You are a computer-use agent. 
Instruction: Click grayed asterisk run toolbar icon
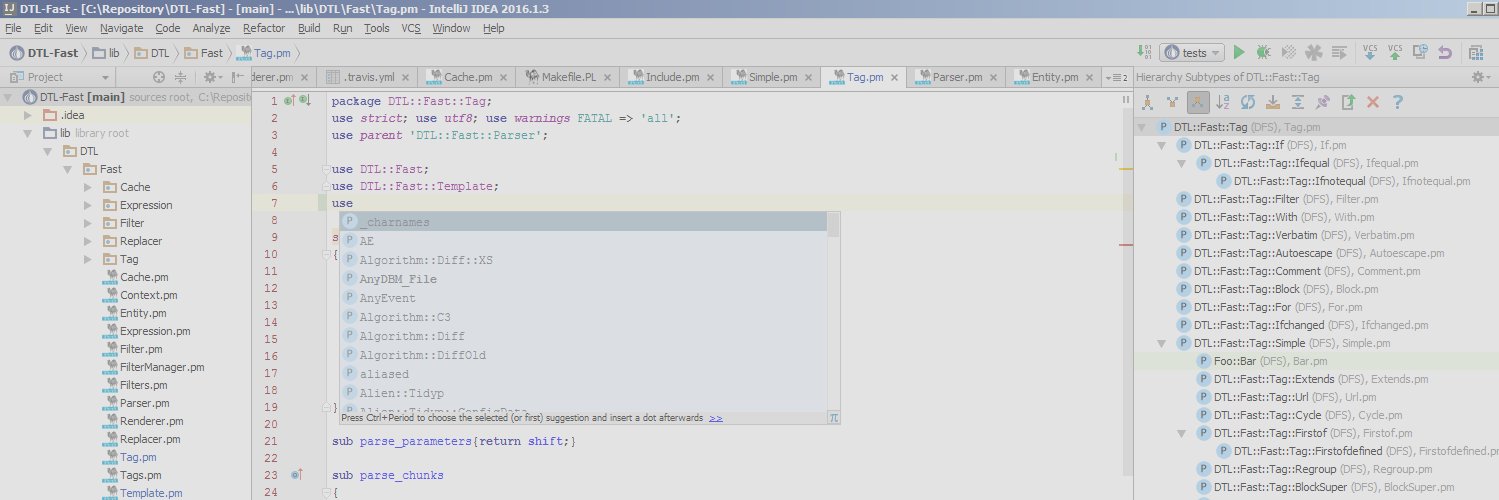tap(1314, 52)
